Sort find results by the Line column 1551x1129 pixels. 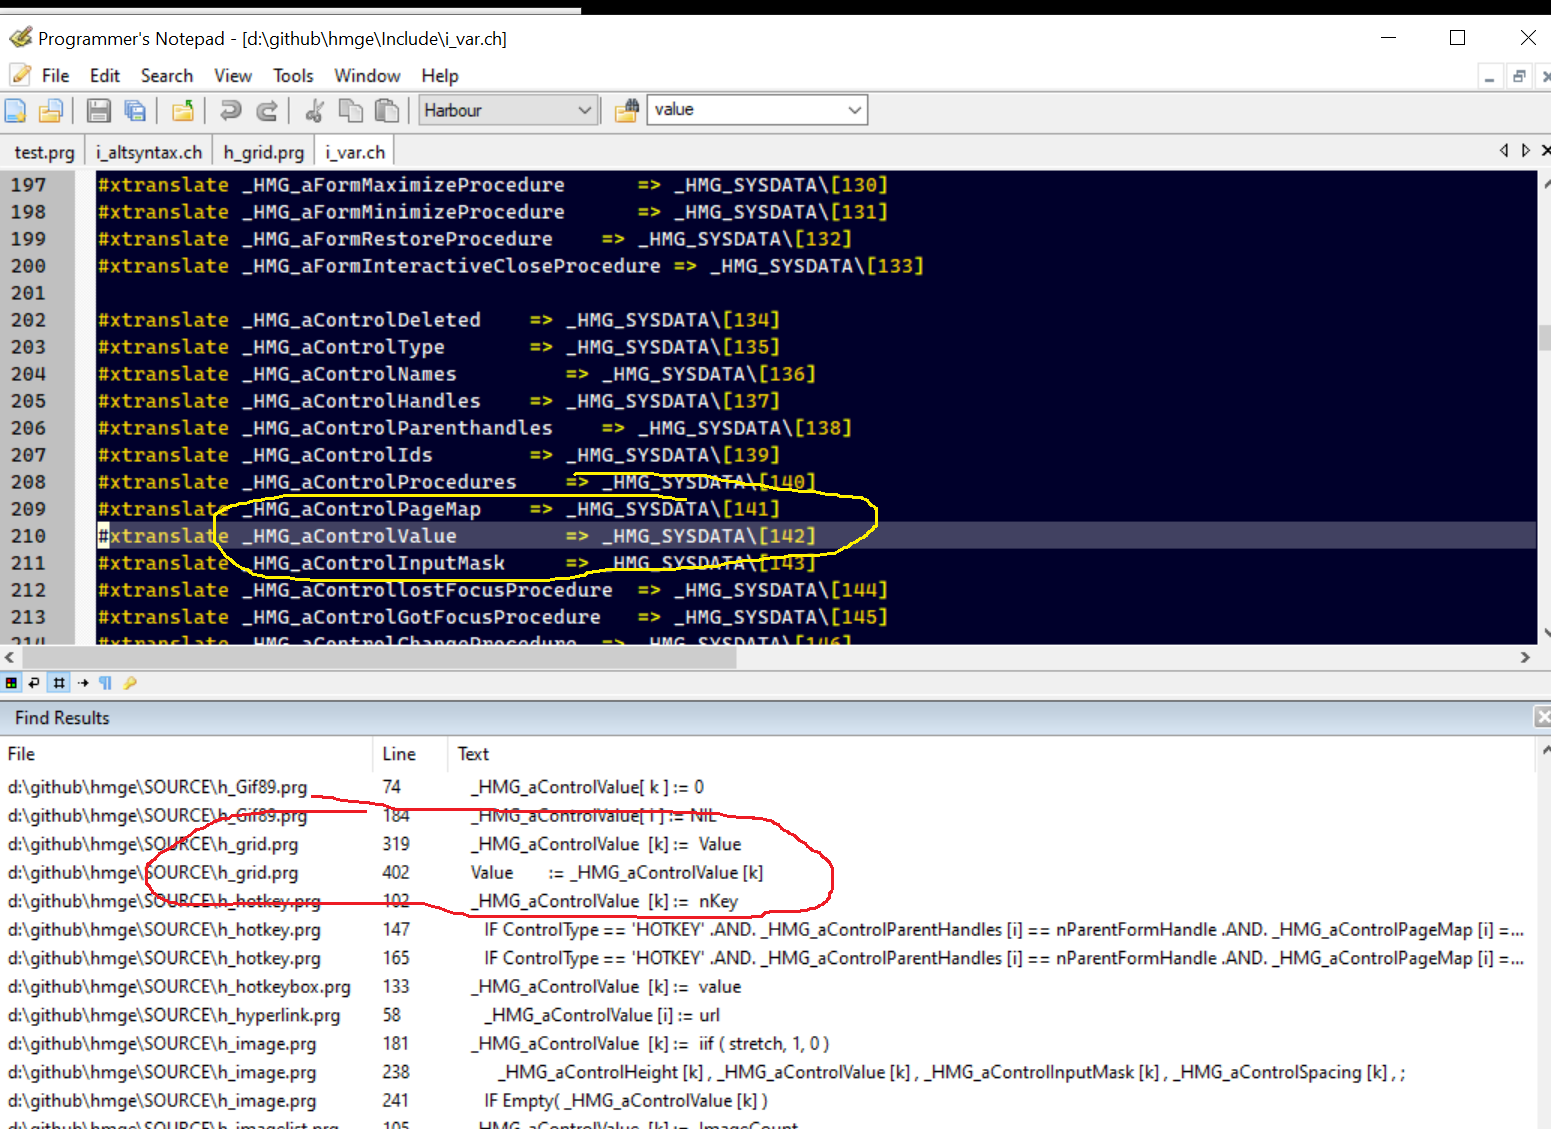click(411, 754)
